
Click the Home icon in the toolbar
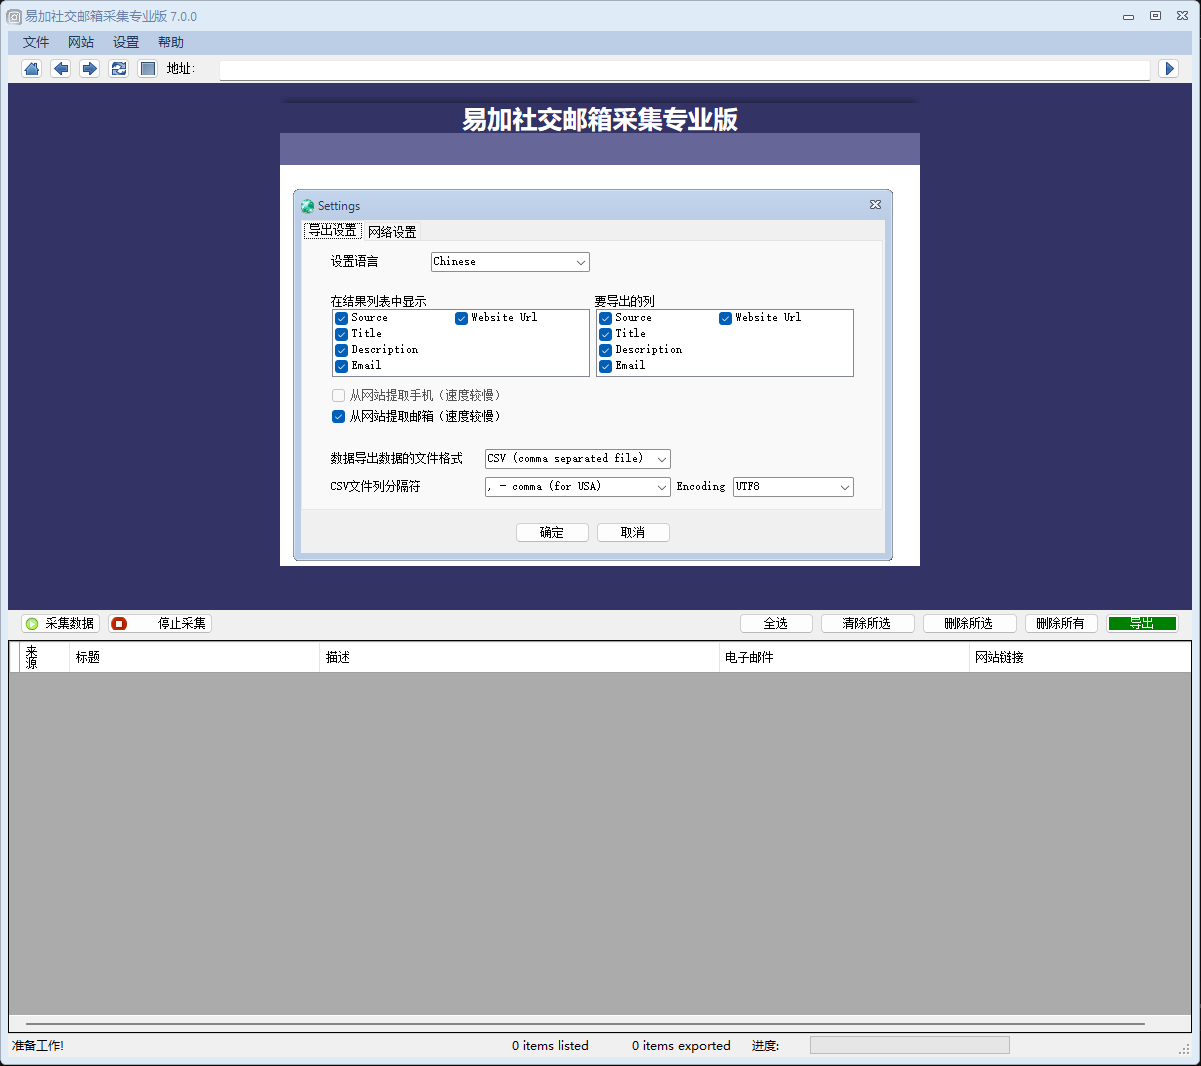pos(32,68)
